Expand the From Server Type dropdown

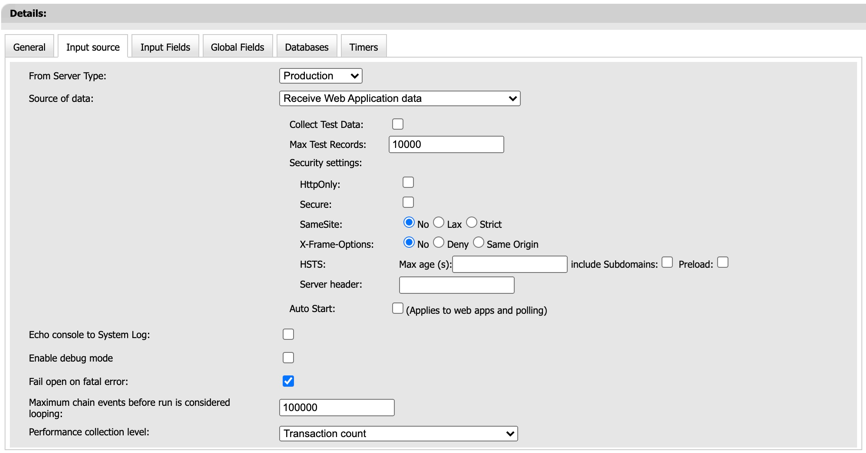pyautogui.click(x=320, y=76)
